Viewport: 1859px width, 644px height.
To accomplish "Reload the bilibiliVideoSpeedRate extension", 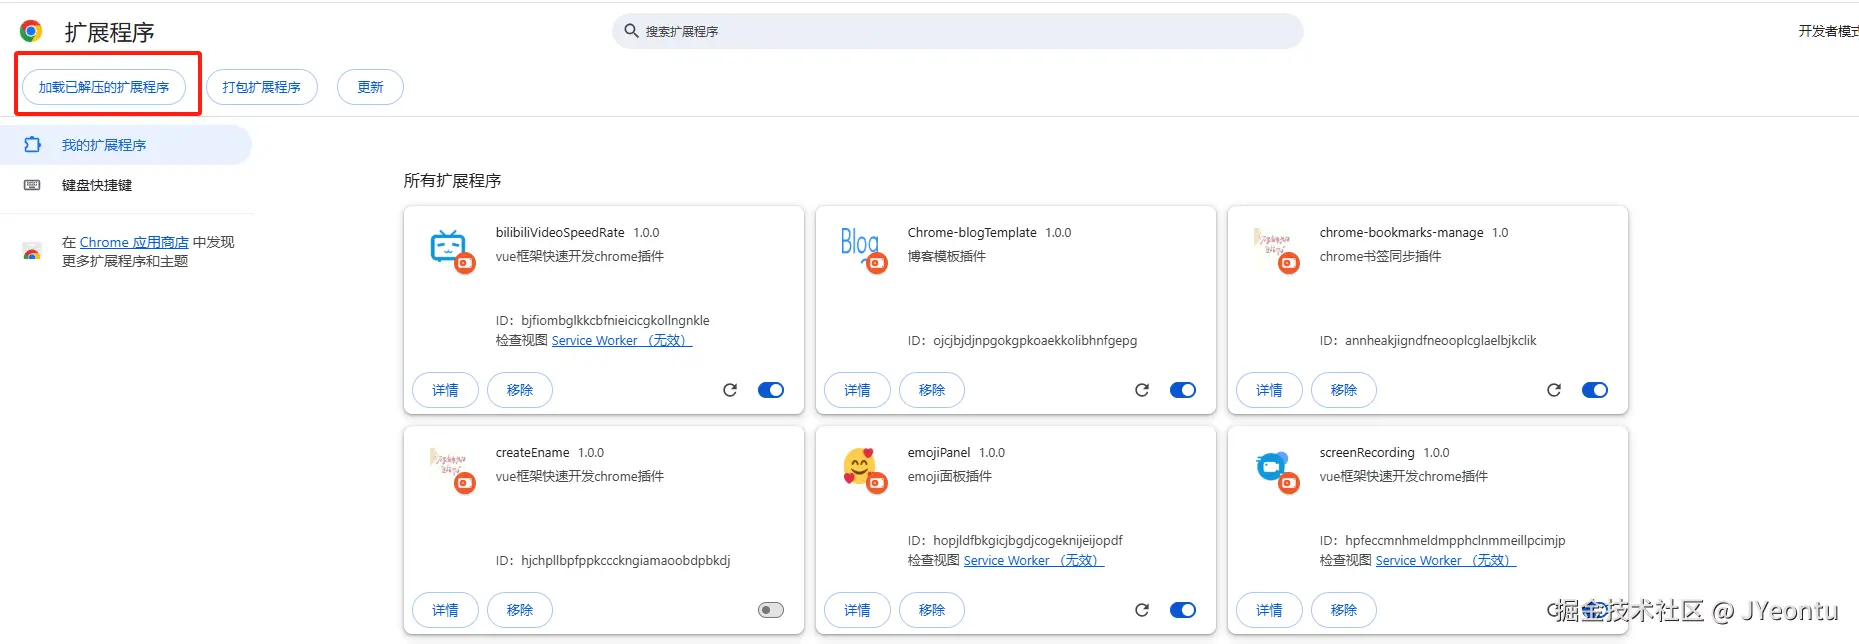I will click(730, 390).
